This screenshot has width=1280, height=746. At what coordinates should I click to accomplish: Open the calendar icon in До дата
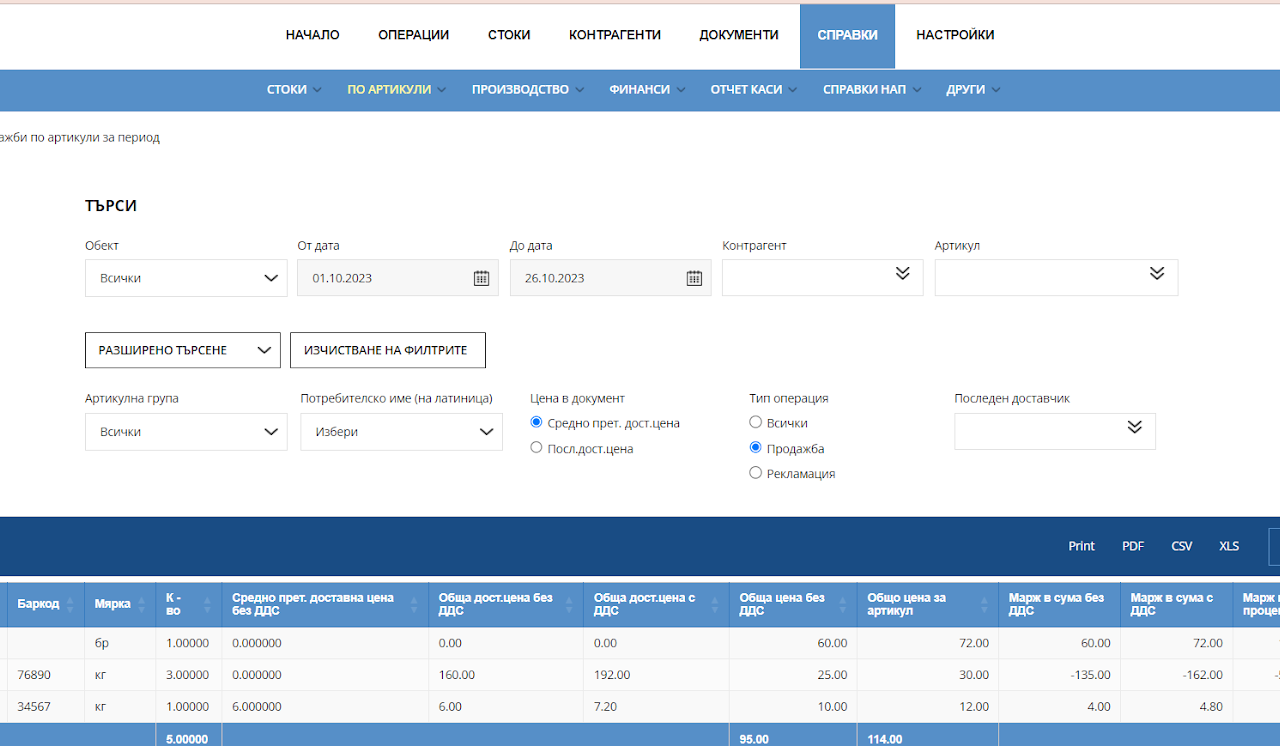(x=694, y=278)
